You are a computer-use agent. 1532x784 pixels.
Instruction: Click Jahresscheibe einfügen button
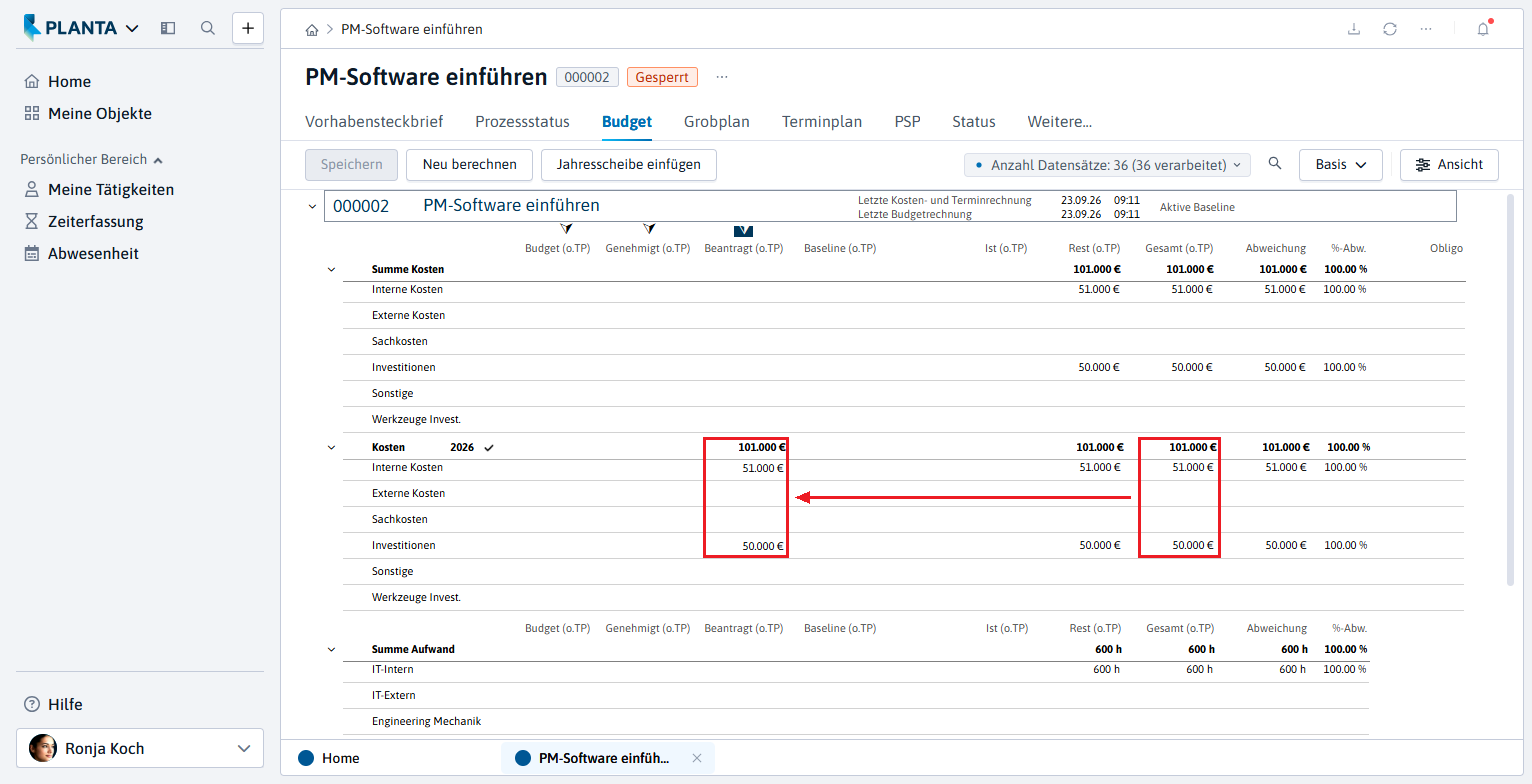pyautogui.click(x=629, y=165)
